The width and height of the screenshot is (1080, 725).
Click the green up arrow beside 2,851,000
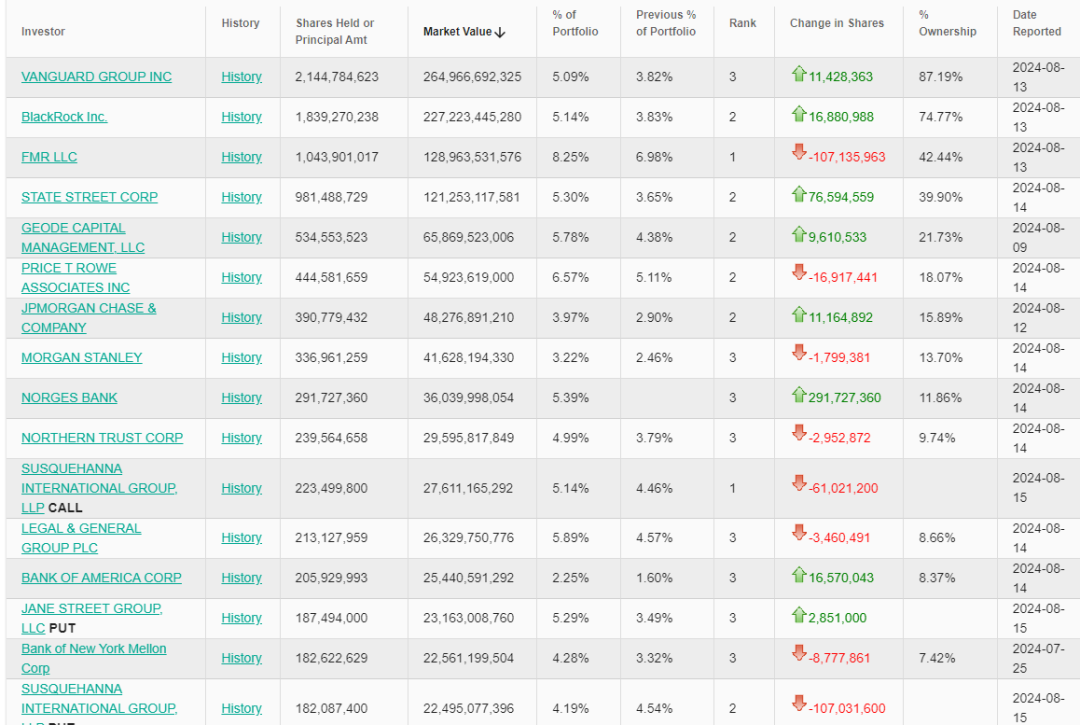pyautogui.click(x=799, y=615)
